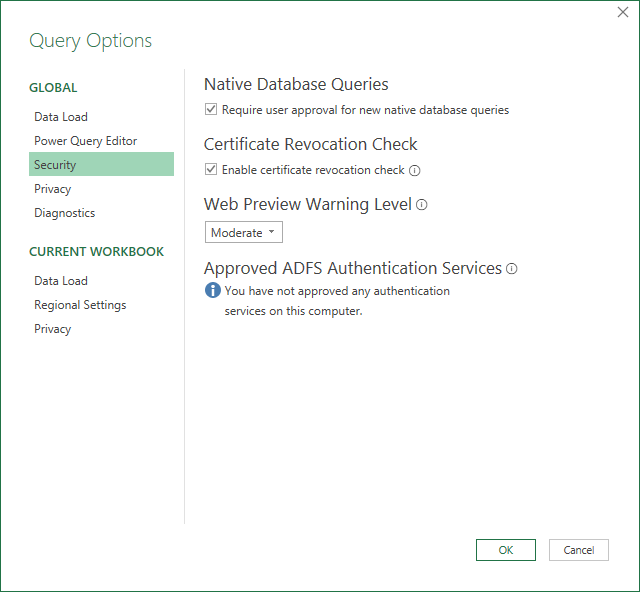
Task: Click the Query Options dialog title
Action: [91, 41]
